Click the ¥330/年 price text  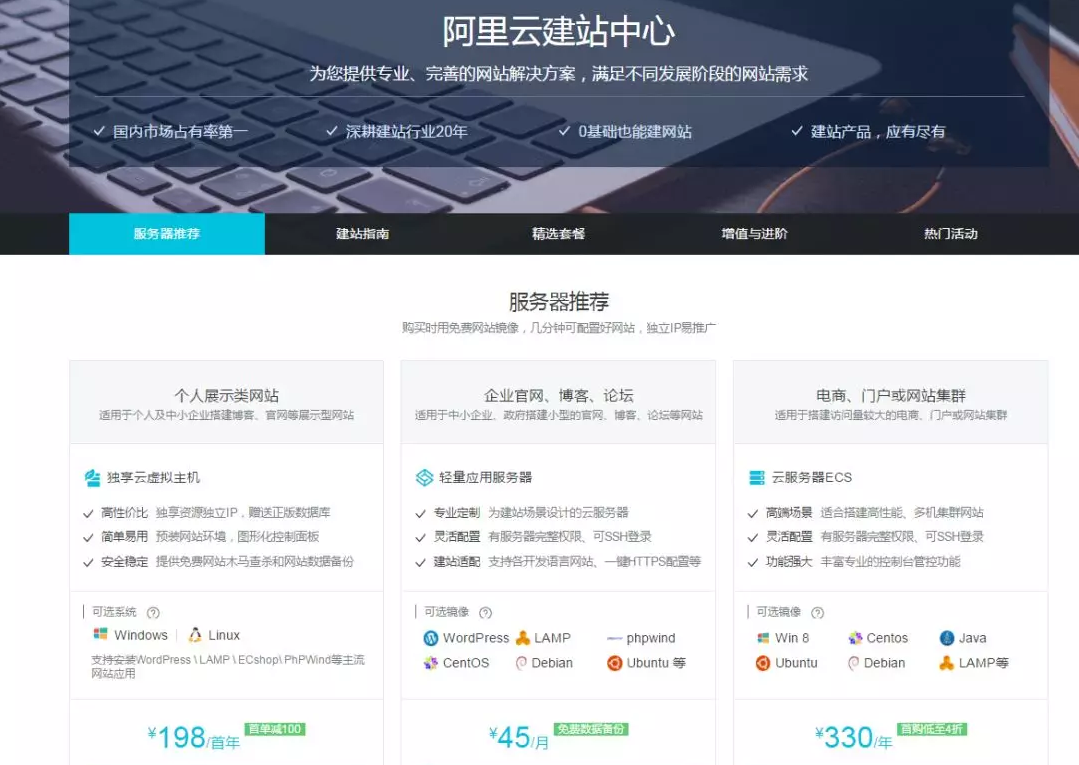(x=853, y=739)
